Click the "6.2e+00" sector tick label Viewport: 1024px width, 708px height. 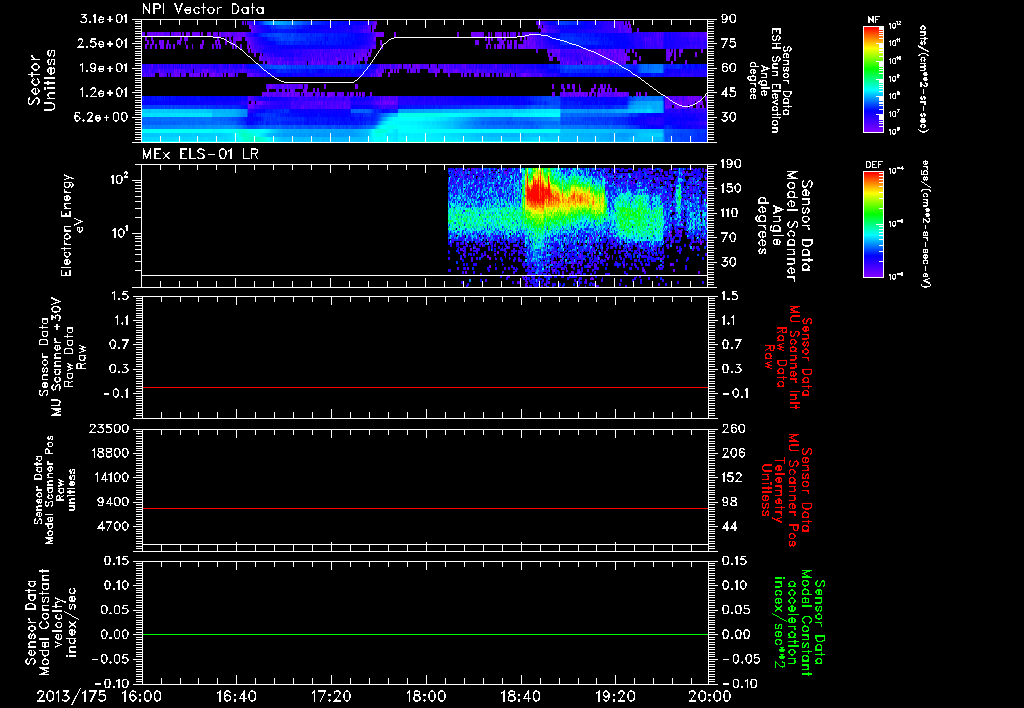[x=104, y=117]
